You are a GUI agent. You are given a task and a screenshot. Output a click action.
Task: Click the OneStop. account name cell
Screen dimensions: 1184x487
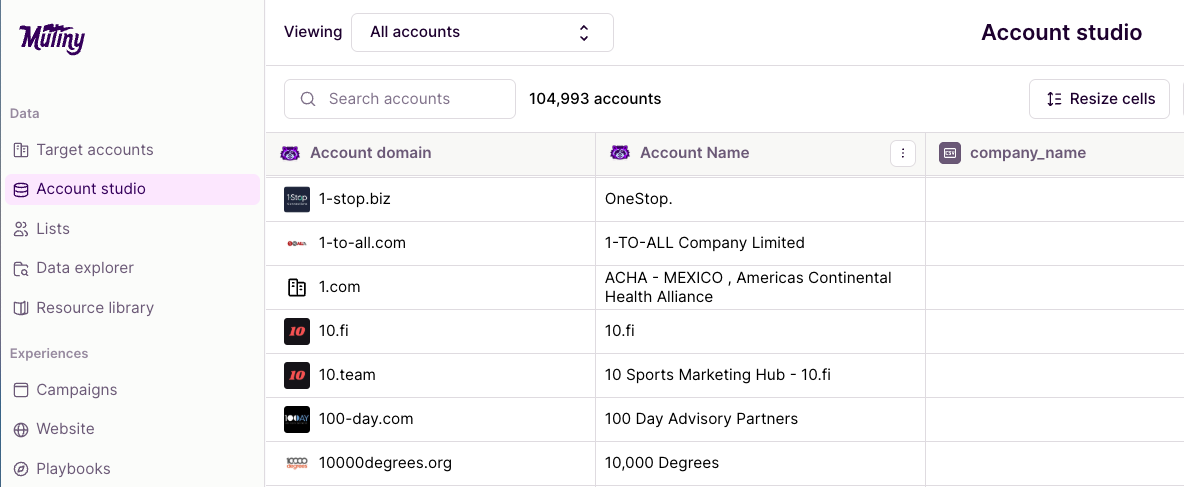click(760, 199)
